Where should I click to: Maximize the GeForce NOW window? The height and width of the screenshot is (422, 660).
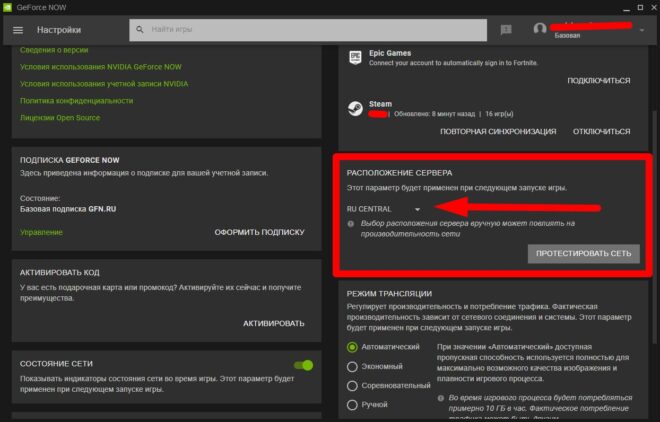point(640,8)
